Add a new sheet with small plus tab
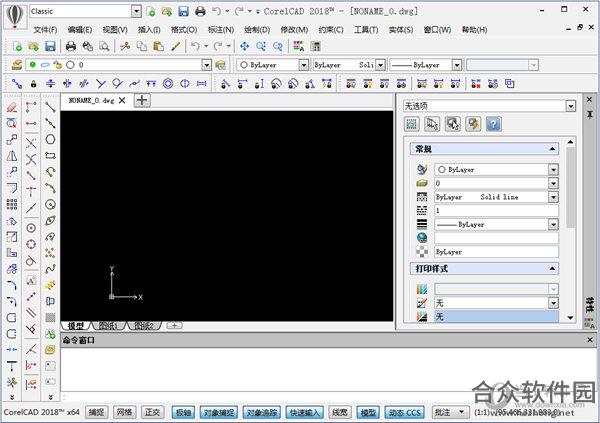 pyautogui.click(x=174, y=325)
